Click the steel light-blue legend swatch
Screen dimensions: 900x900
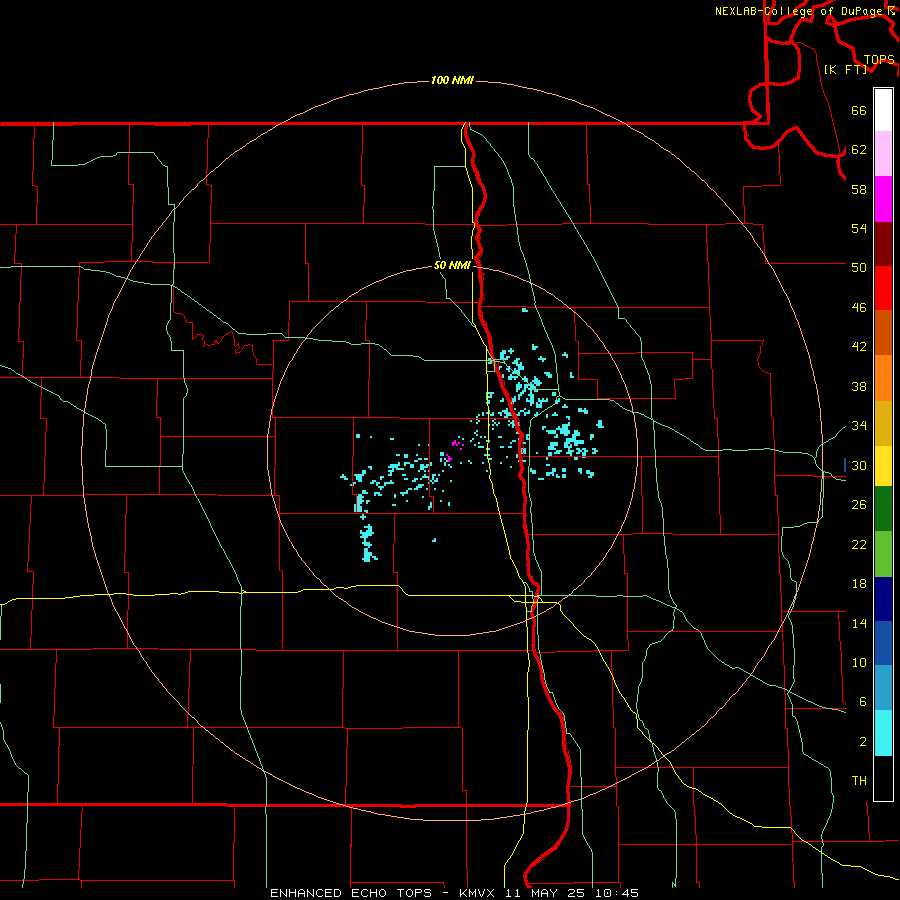883,688
